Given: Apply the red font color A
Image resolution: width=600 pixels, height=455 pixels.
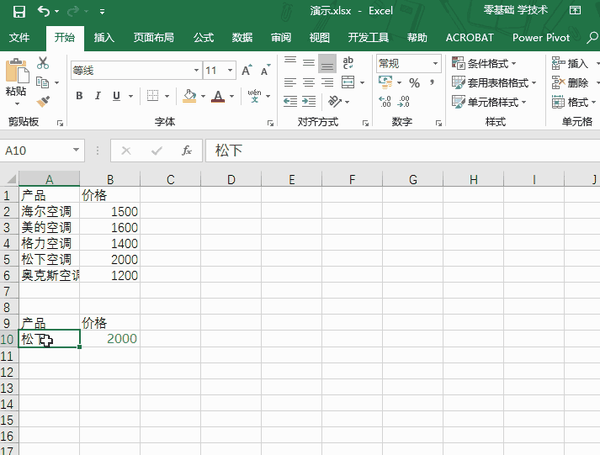Looking at the screenshot, I should tap(218, 96).
